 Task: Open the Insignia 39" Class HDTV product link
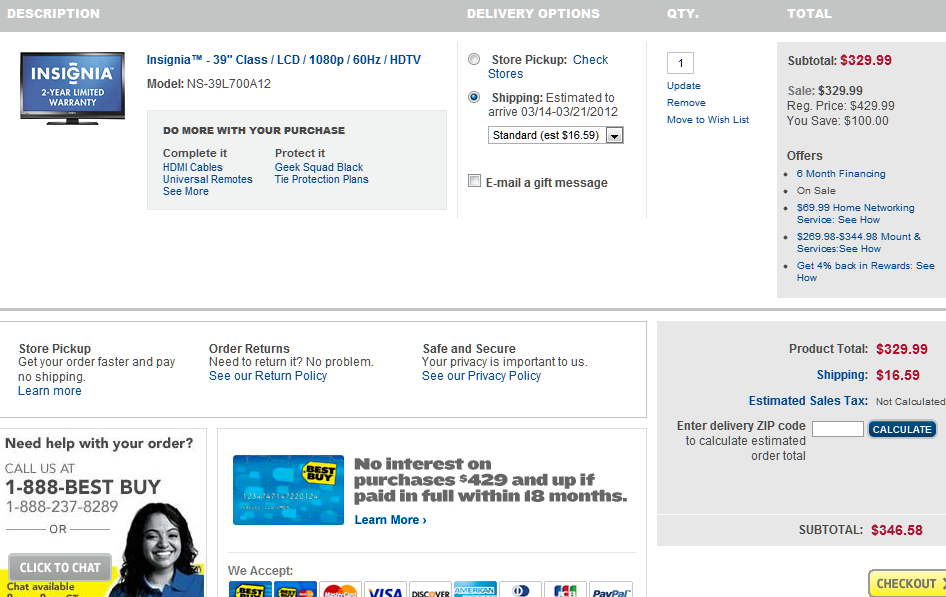(x=284, y=60)
